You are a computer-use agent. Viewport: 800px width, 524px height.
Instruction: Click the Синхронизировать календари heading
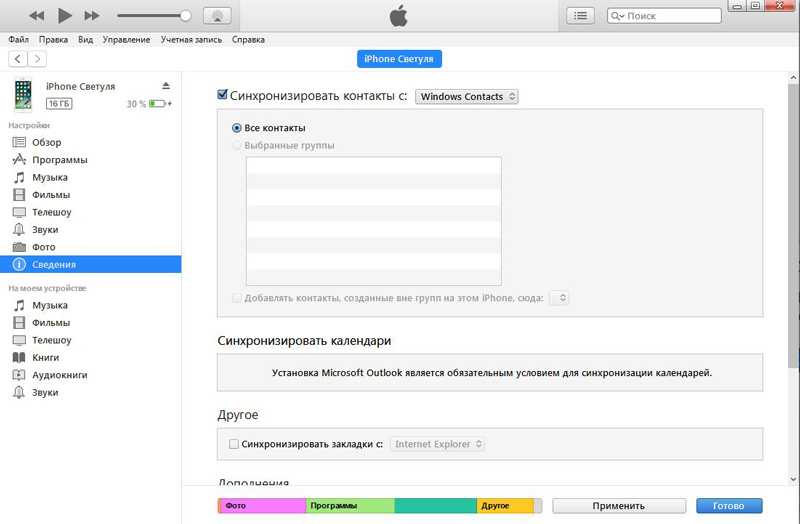(x=304, y=341)
